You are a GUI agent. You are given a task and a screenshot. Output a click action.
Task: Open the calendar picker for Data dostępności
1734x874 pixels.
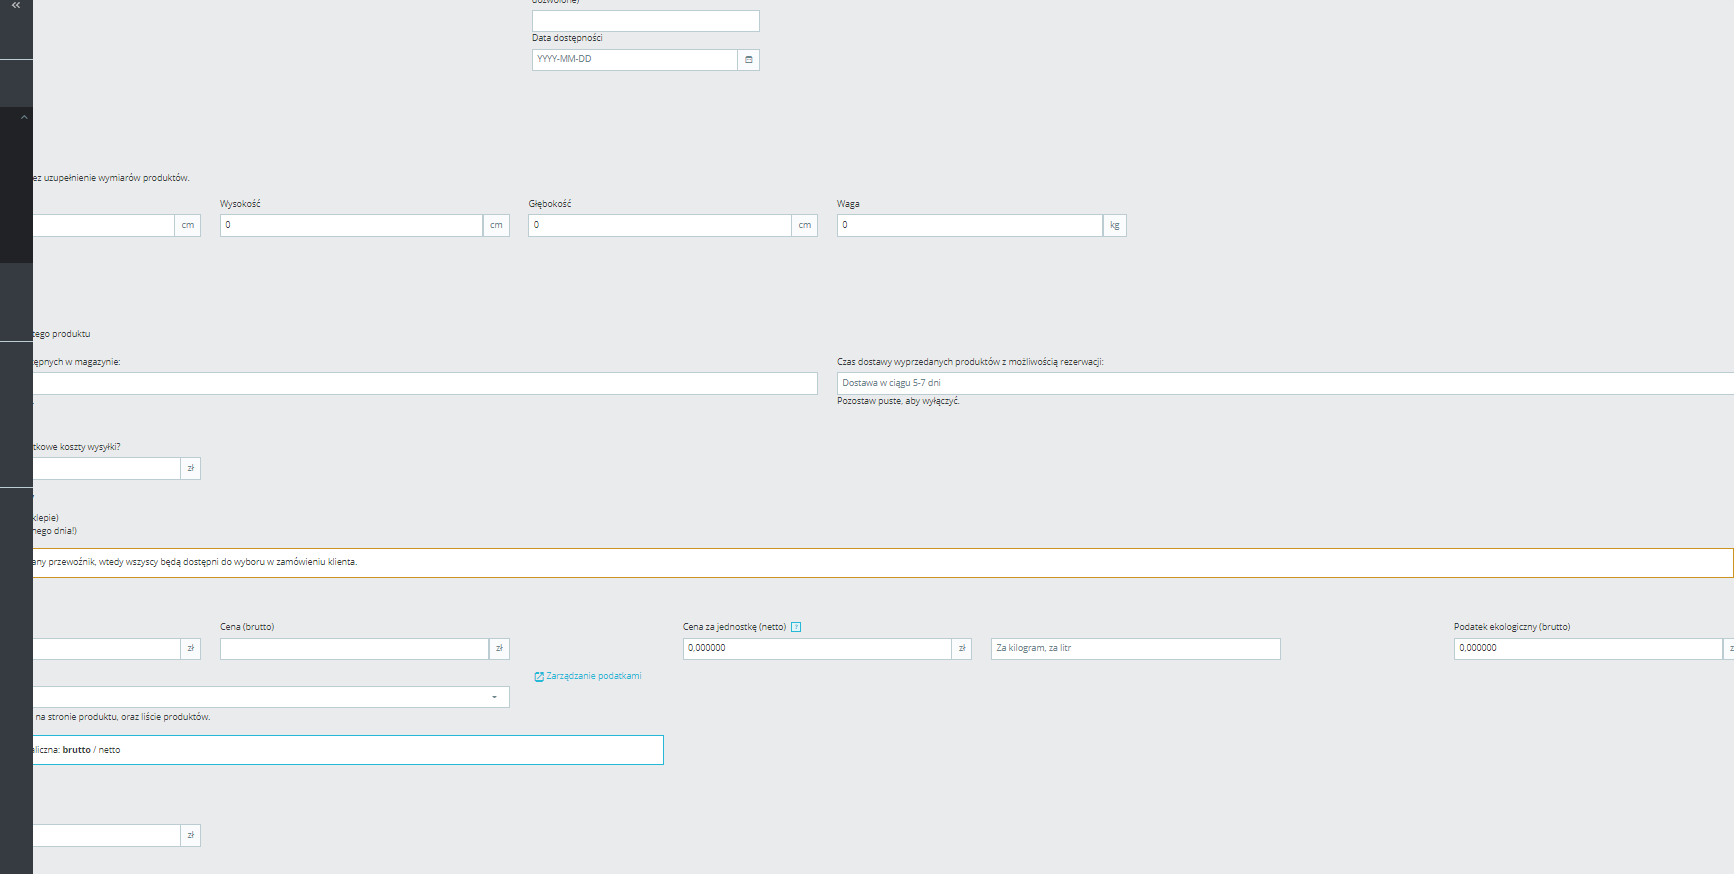[x=749, y=60]
